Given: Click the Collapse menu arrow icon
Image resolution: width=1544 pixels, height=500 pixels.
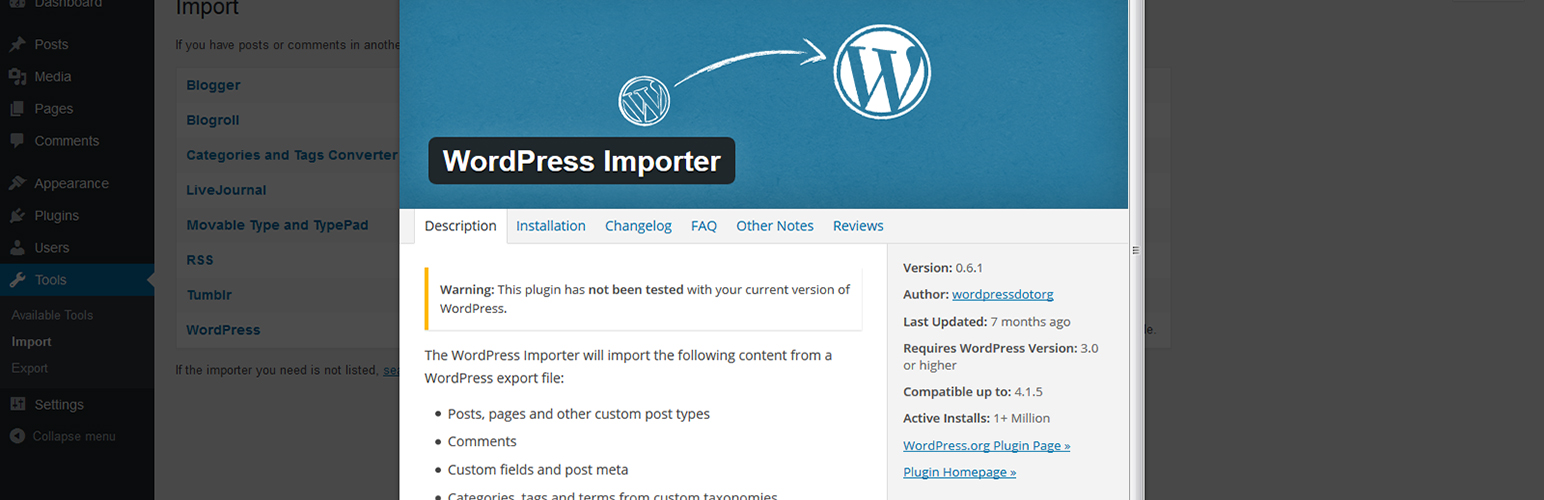Looking at the screenshot, I should coord(17,436).
